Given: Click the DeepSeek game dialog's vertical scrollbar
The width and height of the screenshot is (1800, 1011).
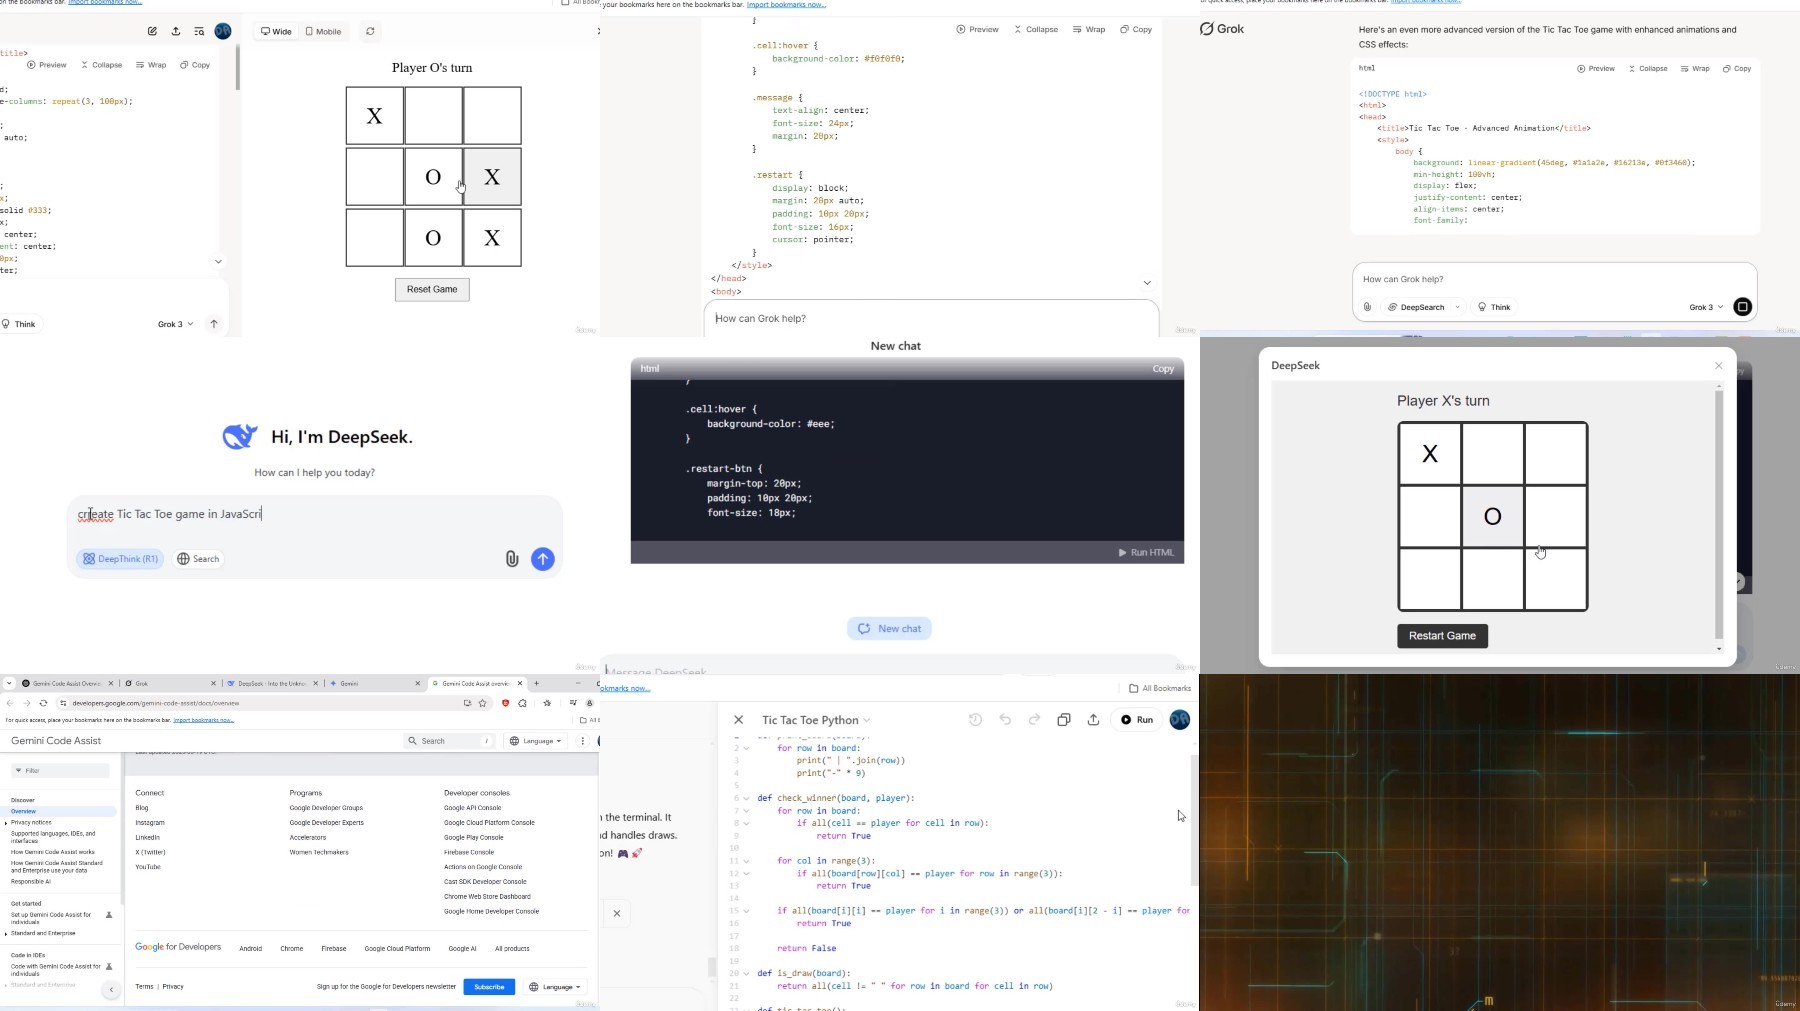Looking at the screenshot, I should (1719, 515).
